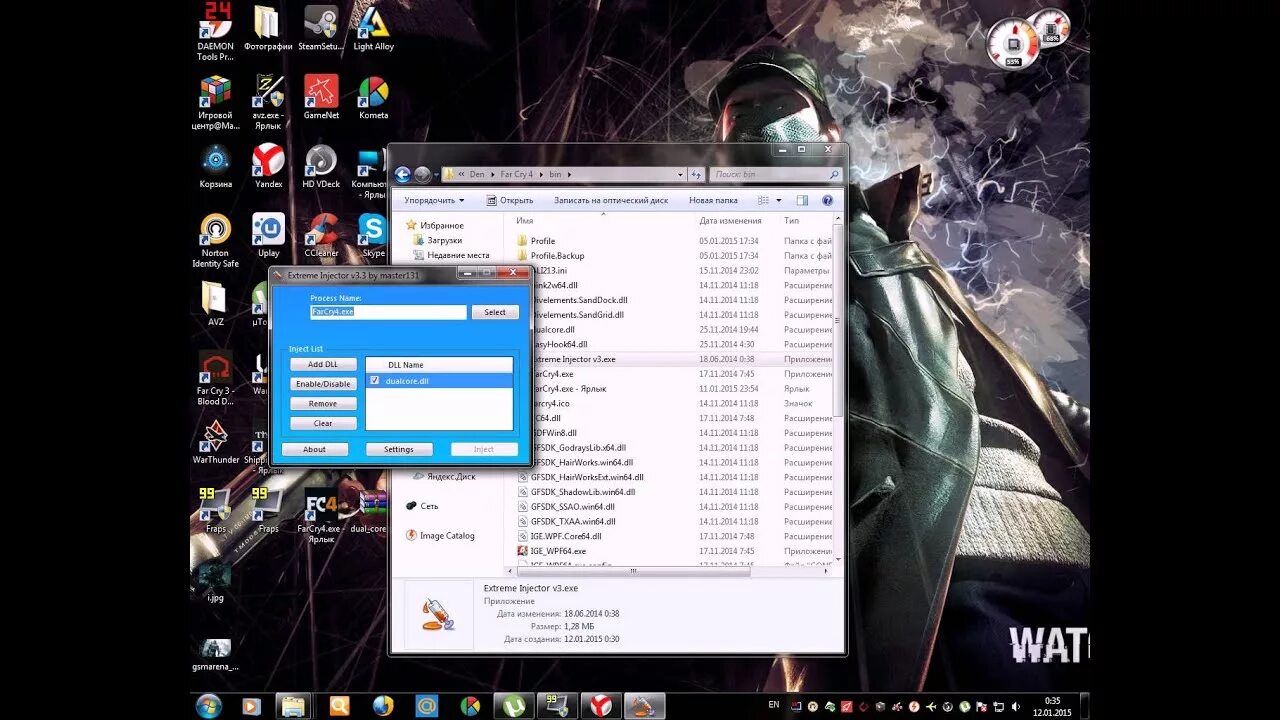Select Image Catalog in navigation pane
1280x720 pixels.
pos(440,536)
